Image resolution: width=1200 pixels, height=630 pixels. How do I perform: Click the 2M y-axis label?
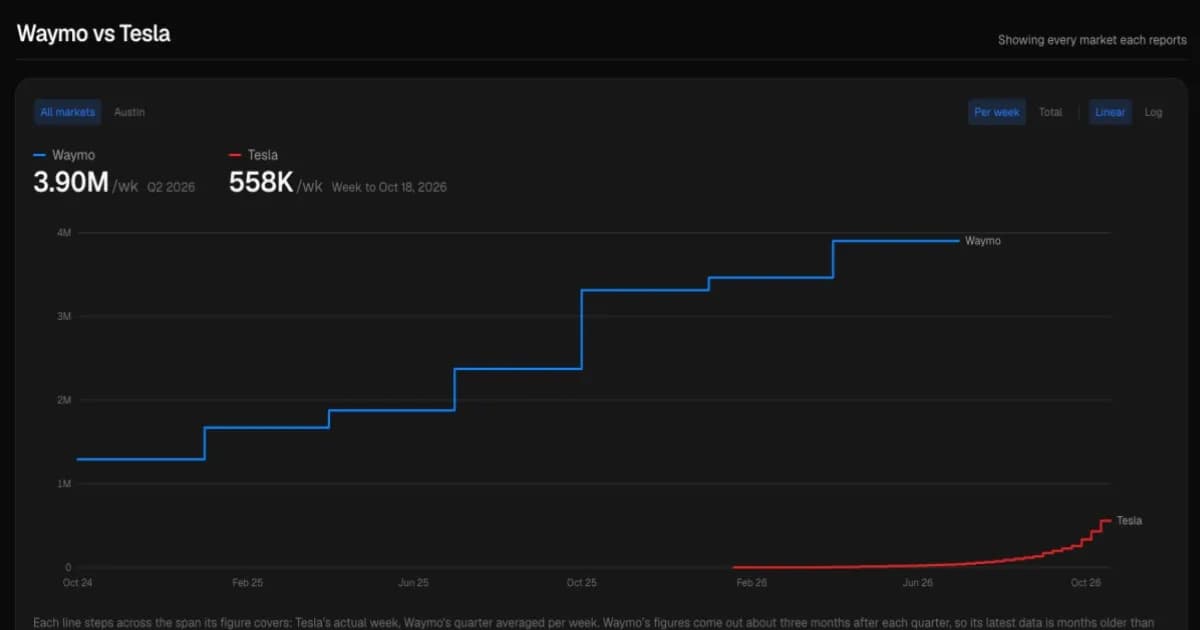tap(64, 400)
